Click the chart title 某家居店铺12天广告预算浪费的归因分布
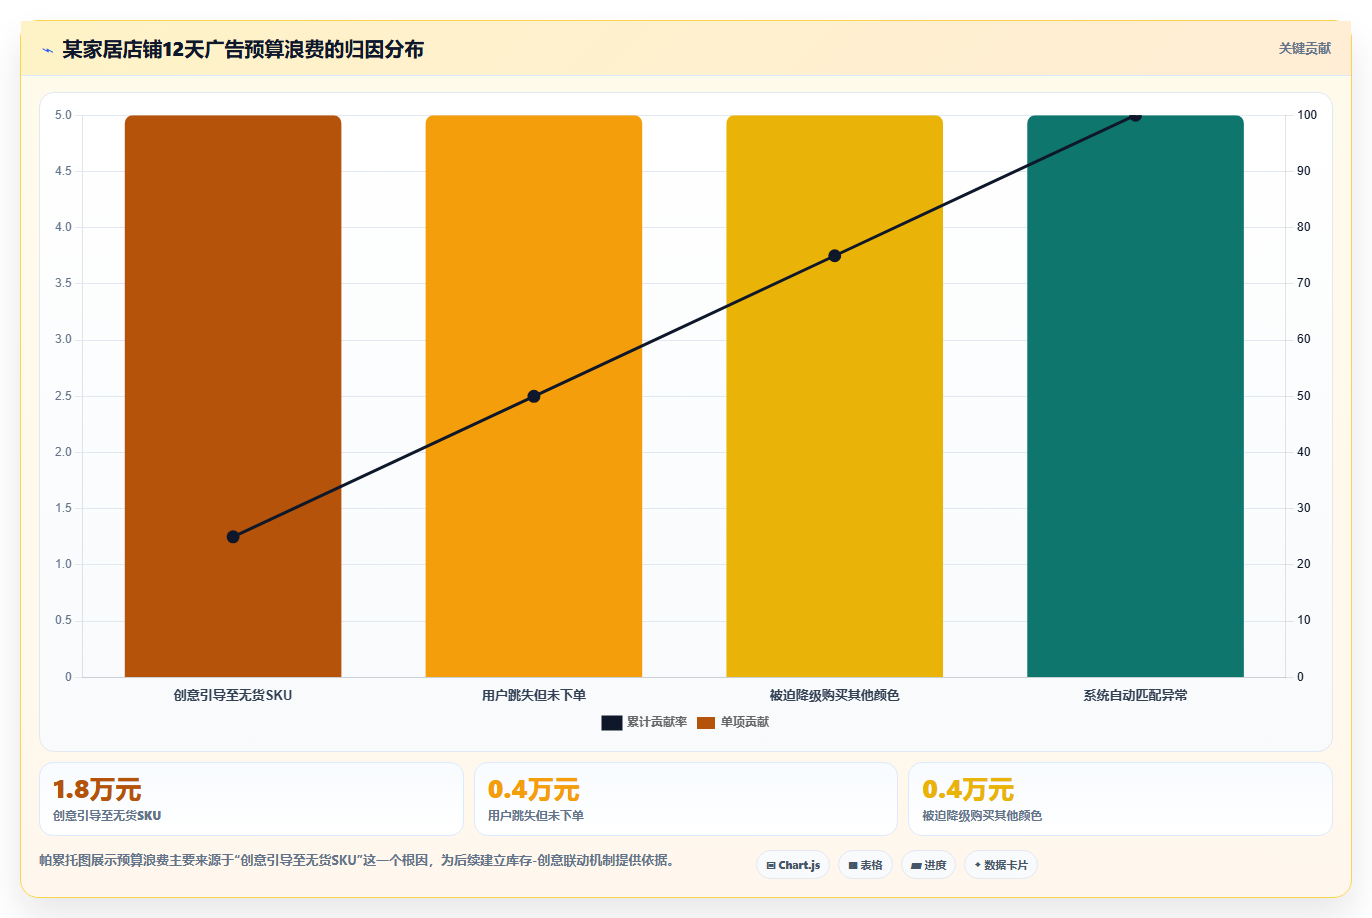The width and height of the screenshot is (1372, 918). 243,49
